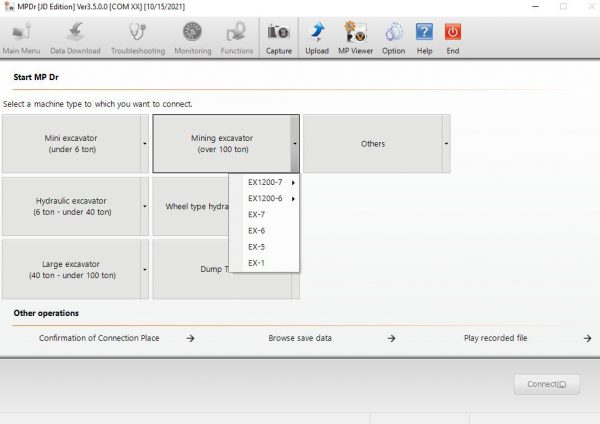Image resolution: width=600 pixels, height=424 pixels.
Task: Select the Monitoring gauge icon
Action: tap(192, 38)
